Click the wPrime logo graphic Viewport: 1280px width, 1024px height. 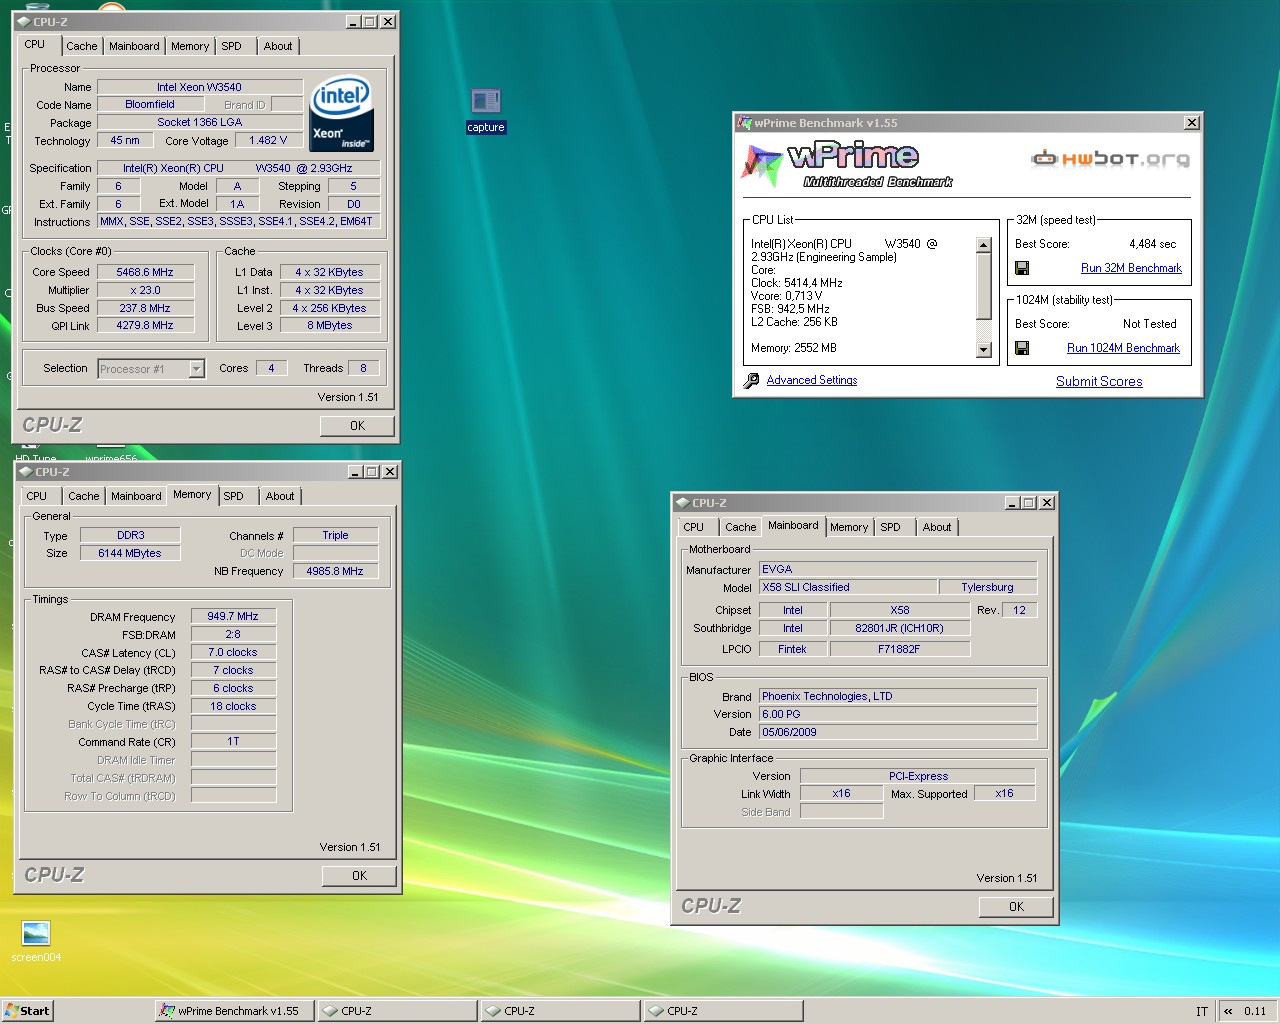(x=846, y=165)
